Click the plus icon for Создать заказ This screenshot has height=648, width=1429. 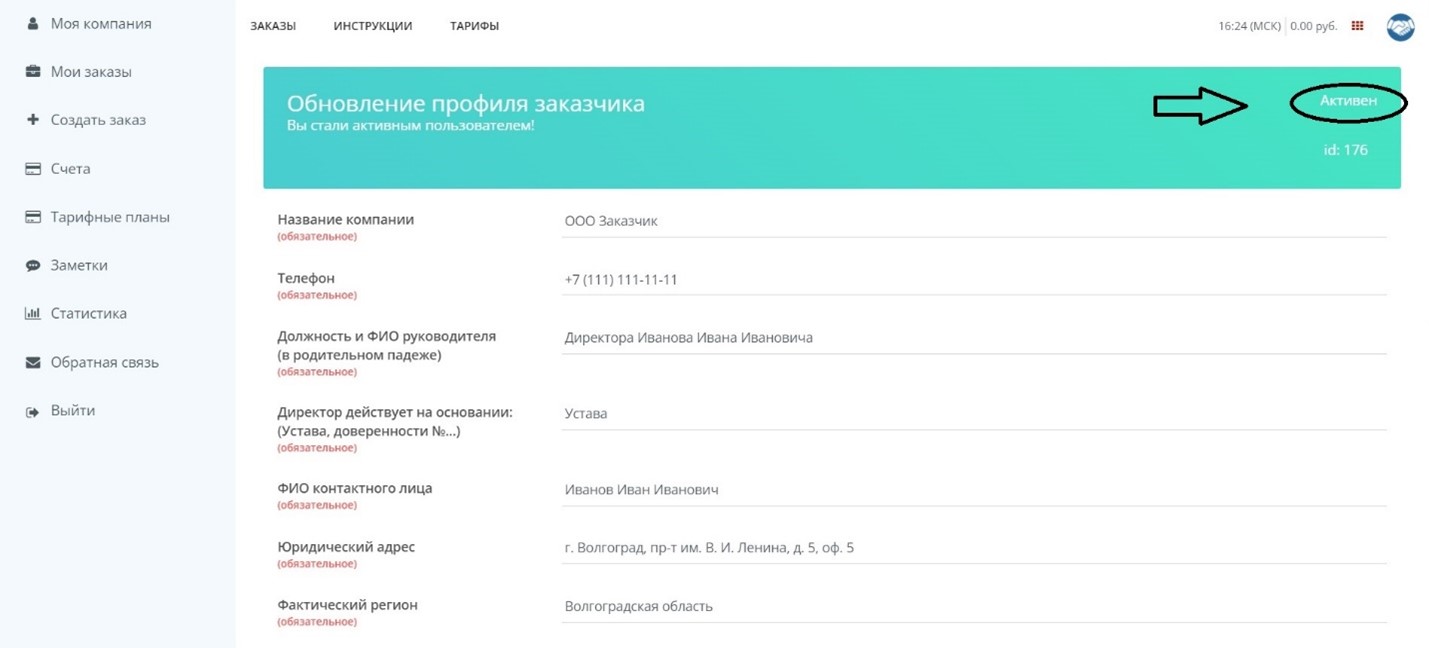pos(32,120)
